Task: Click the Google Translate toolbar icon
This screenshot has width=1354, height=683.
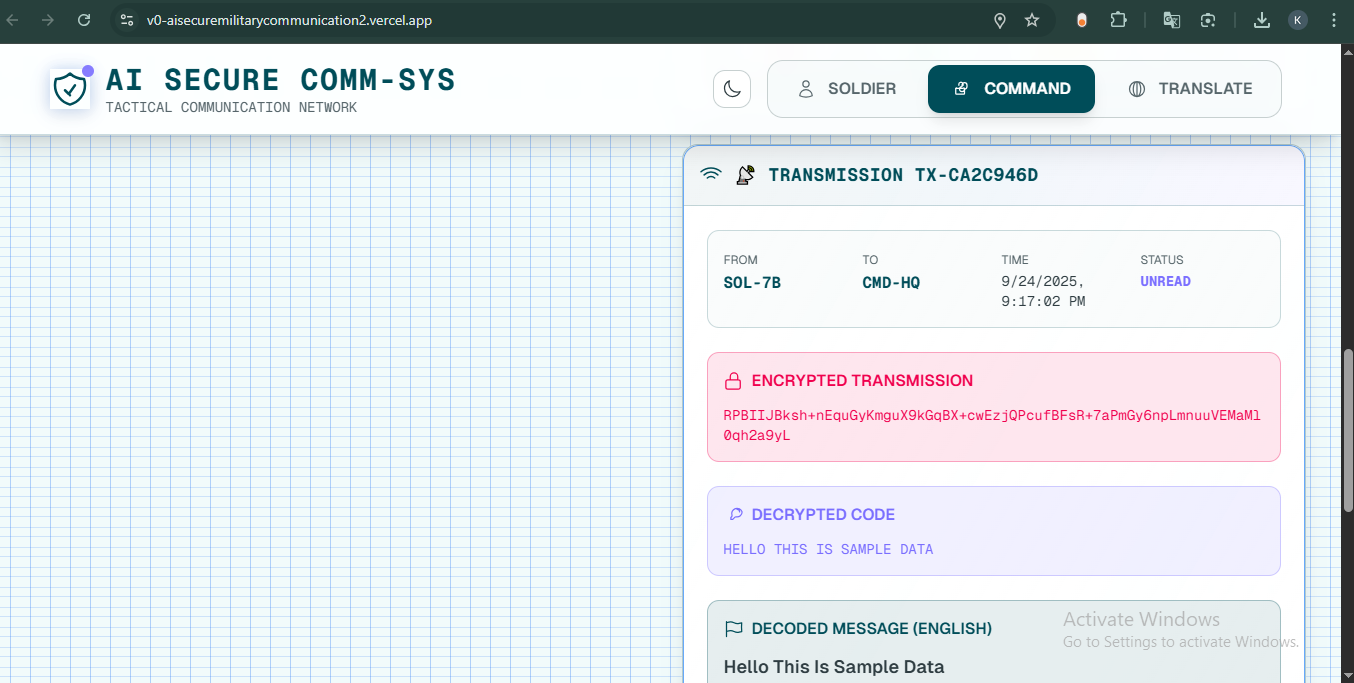Action: 1171,20
